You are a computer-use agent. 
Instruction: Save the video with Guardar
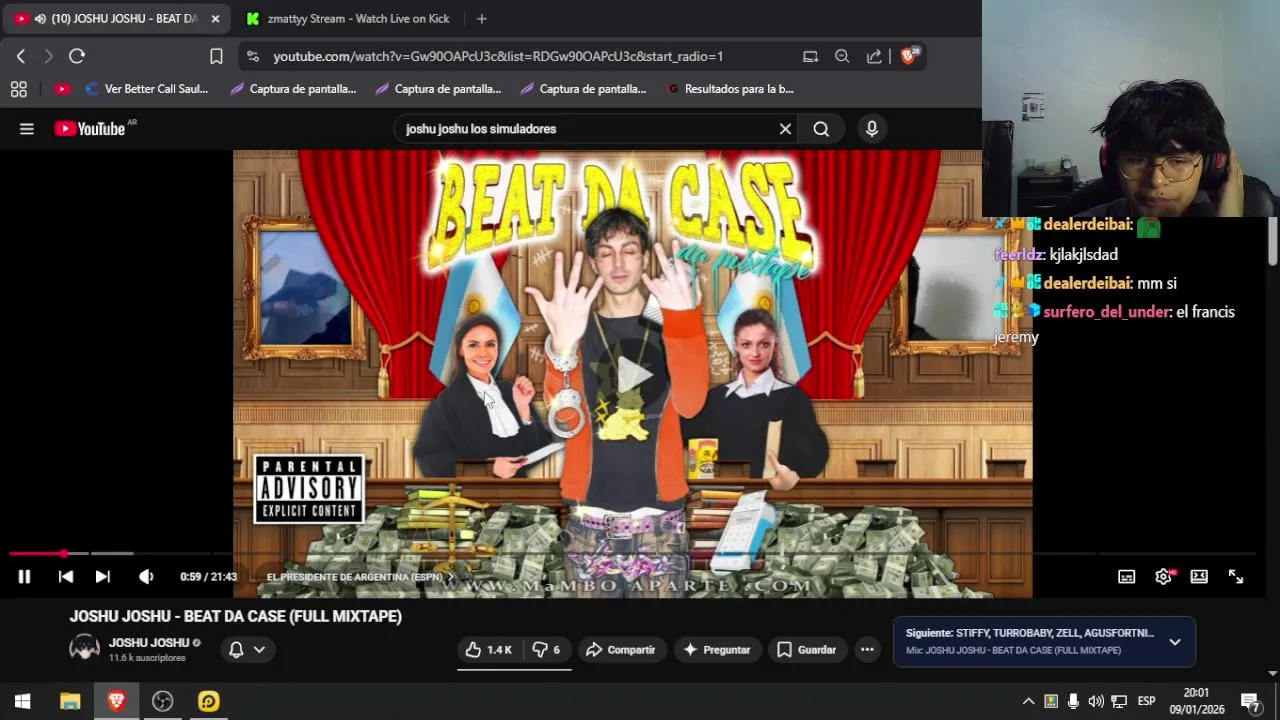806,650
